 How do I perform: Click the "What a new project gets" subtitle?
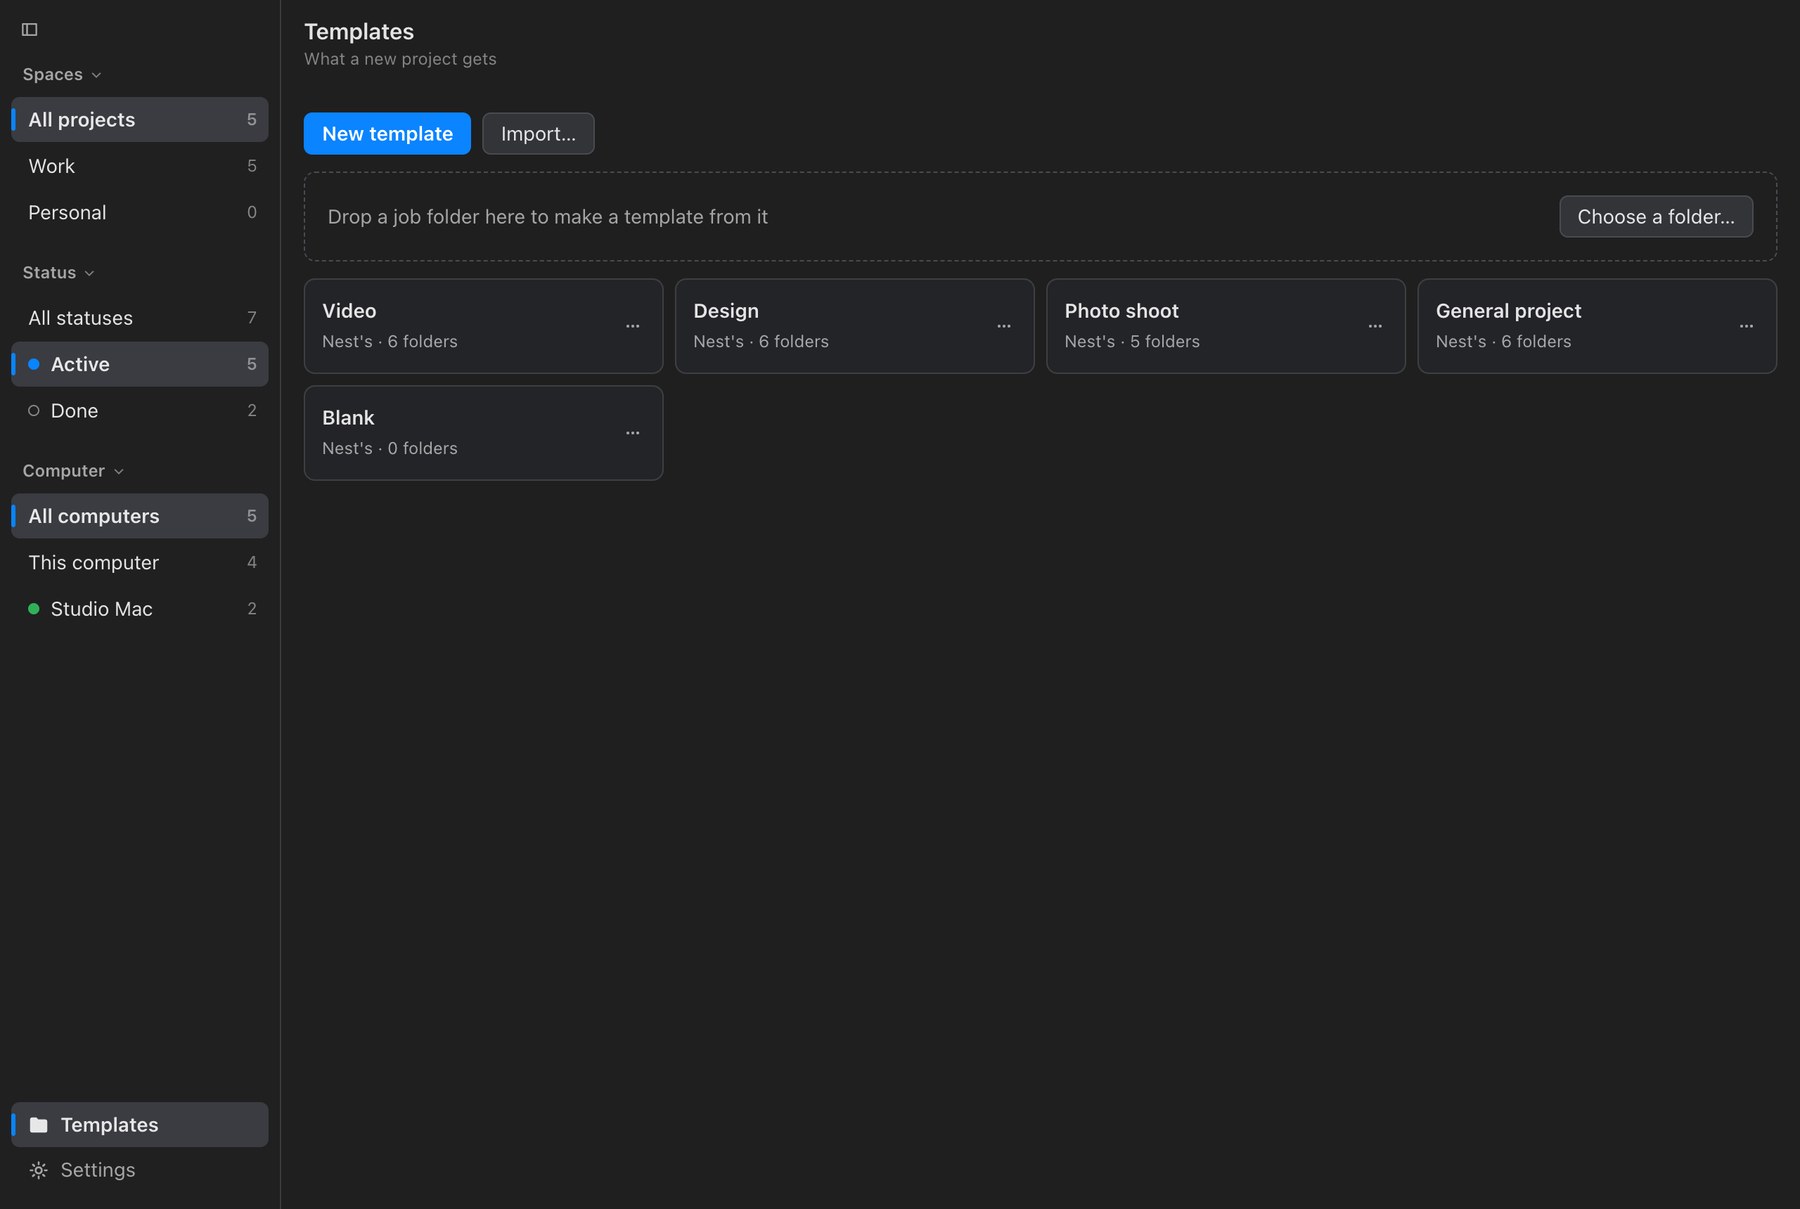click(x=400, y=59)
